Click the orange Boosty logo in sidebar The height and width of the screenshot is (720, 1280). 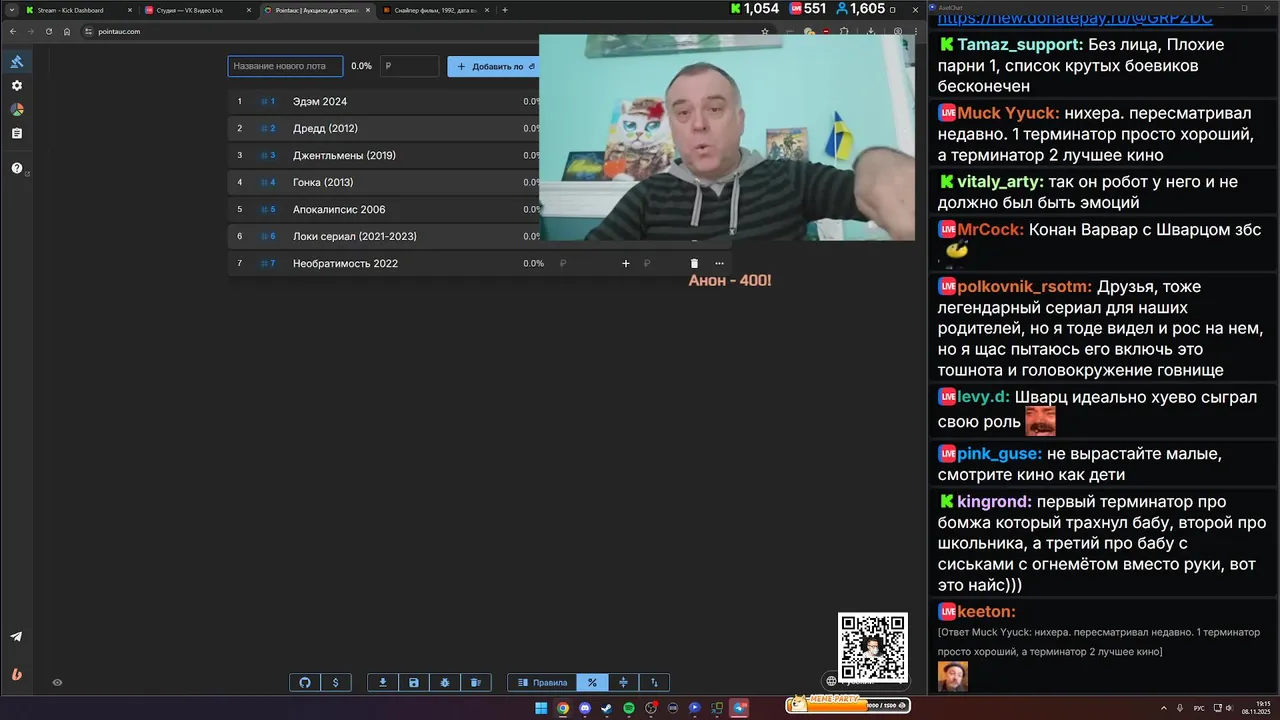click(17, 674)
